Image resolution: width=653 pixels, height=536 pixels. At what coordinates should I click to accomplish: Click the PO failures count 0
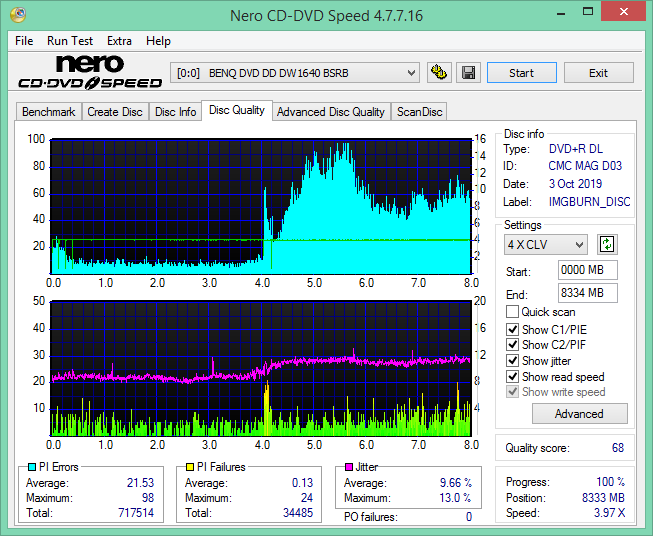pyautogui.click(x=469, y=517)
